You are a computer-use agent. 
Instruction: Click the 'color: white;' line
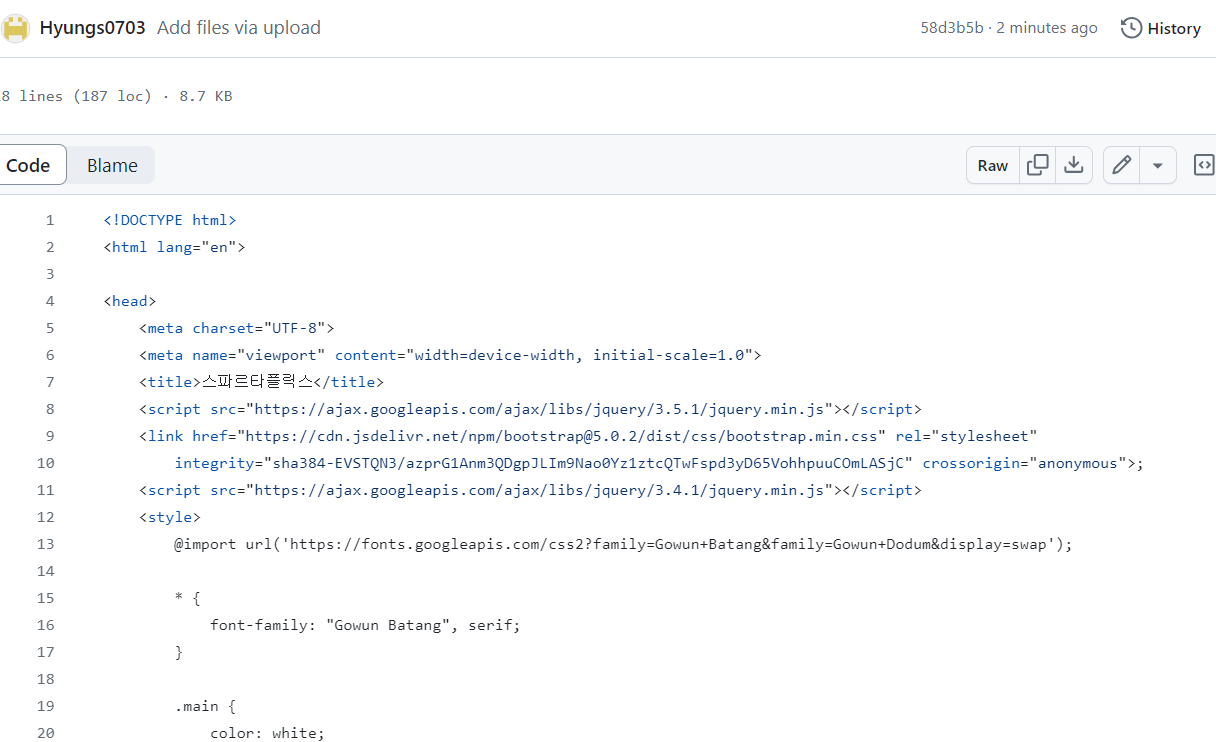tap(268, 733)
